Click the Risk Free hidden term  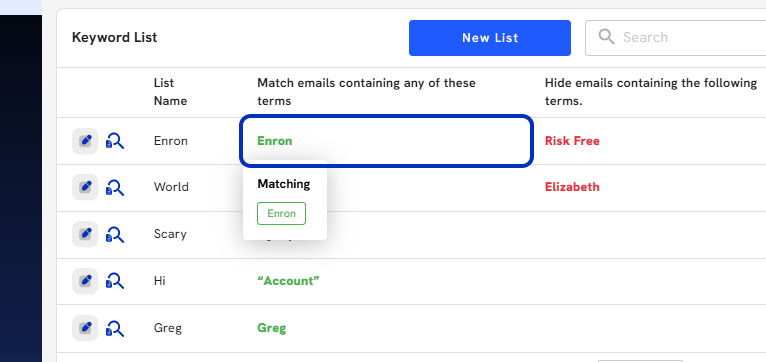[x=572, y=141]
